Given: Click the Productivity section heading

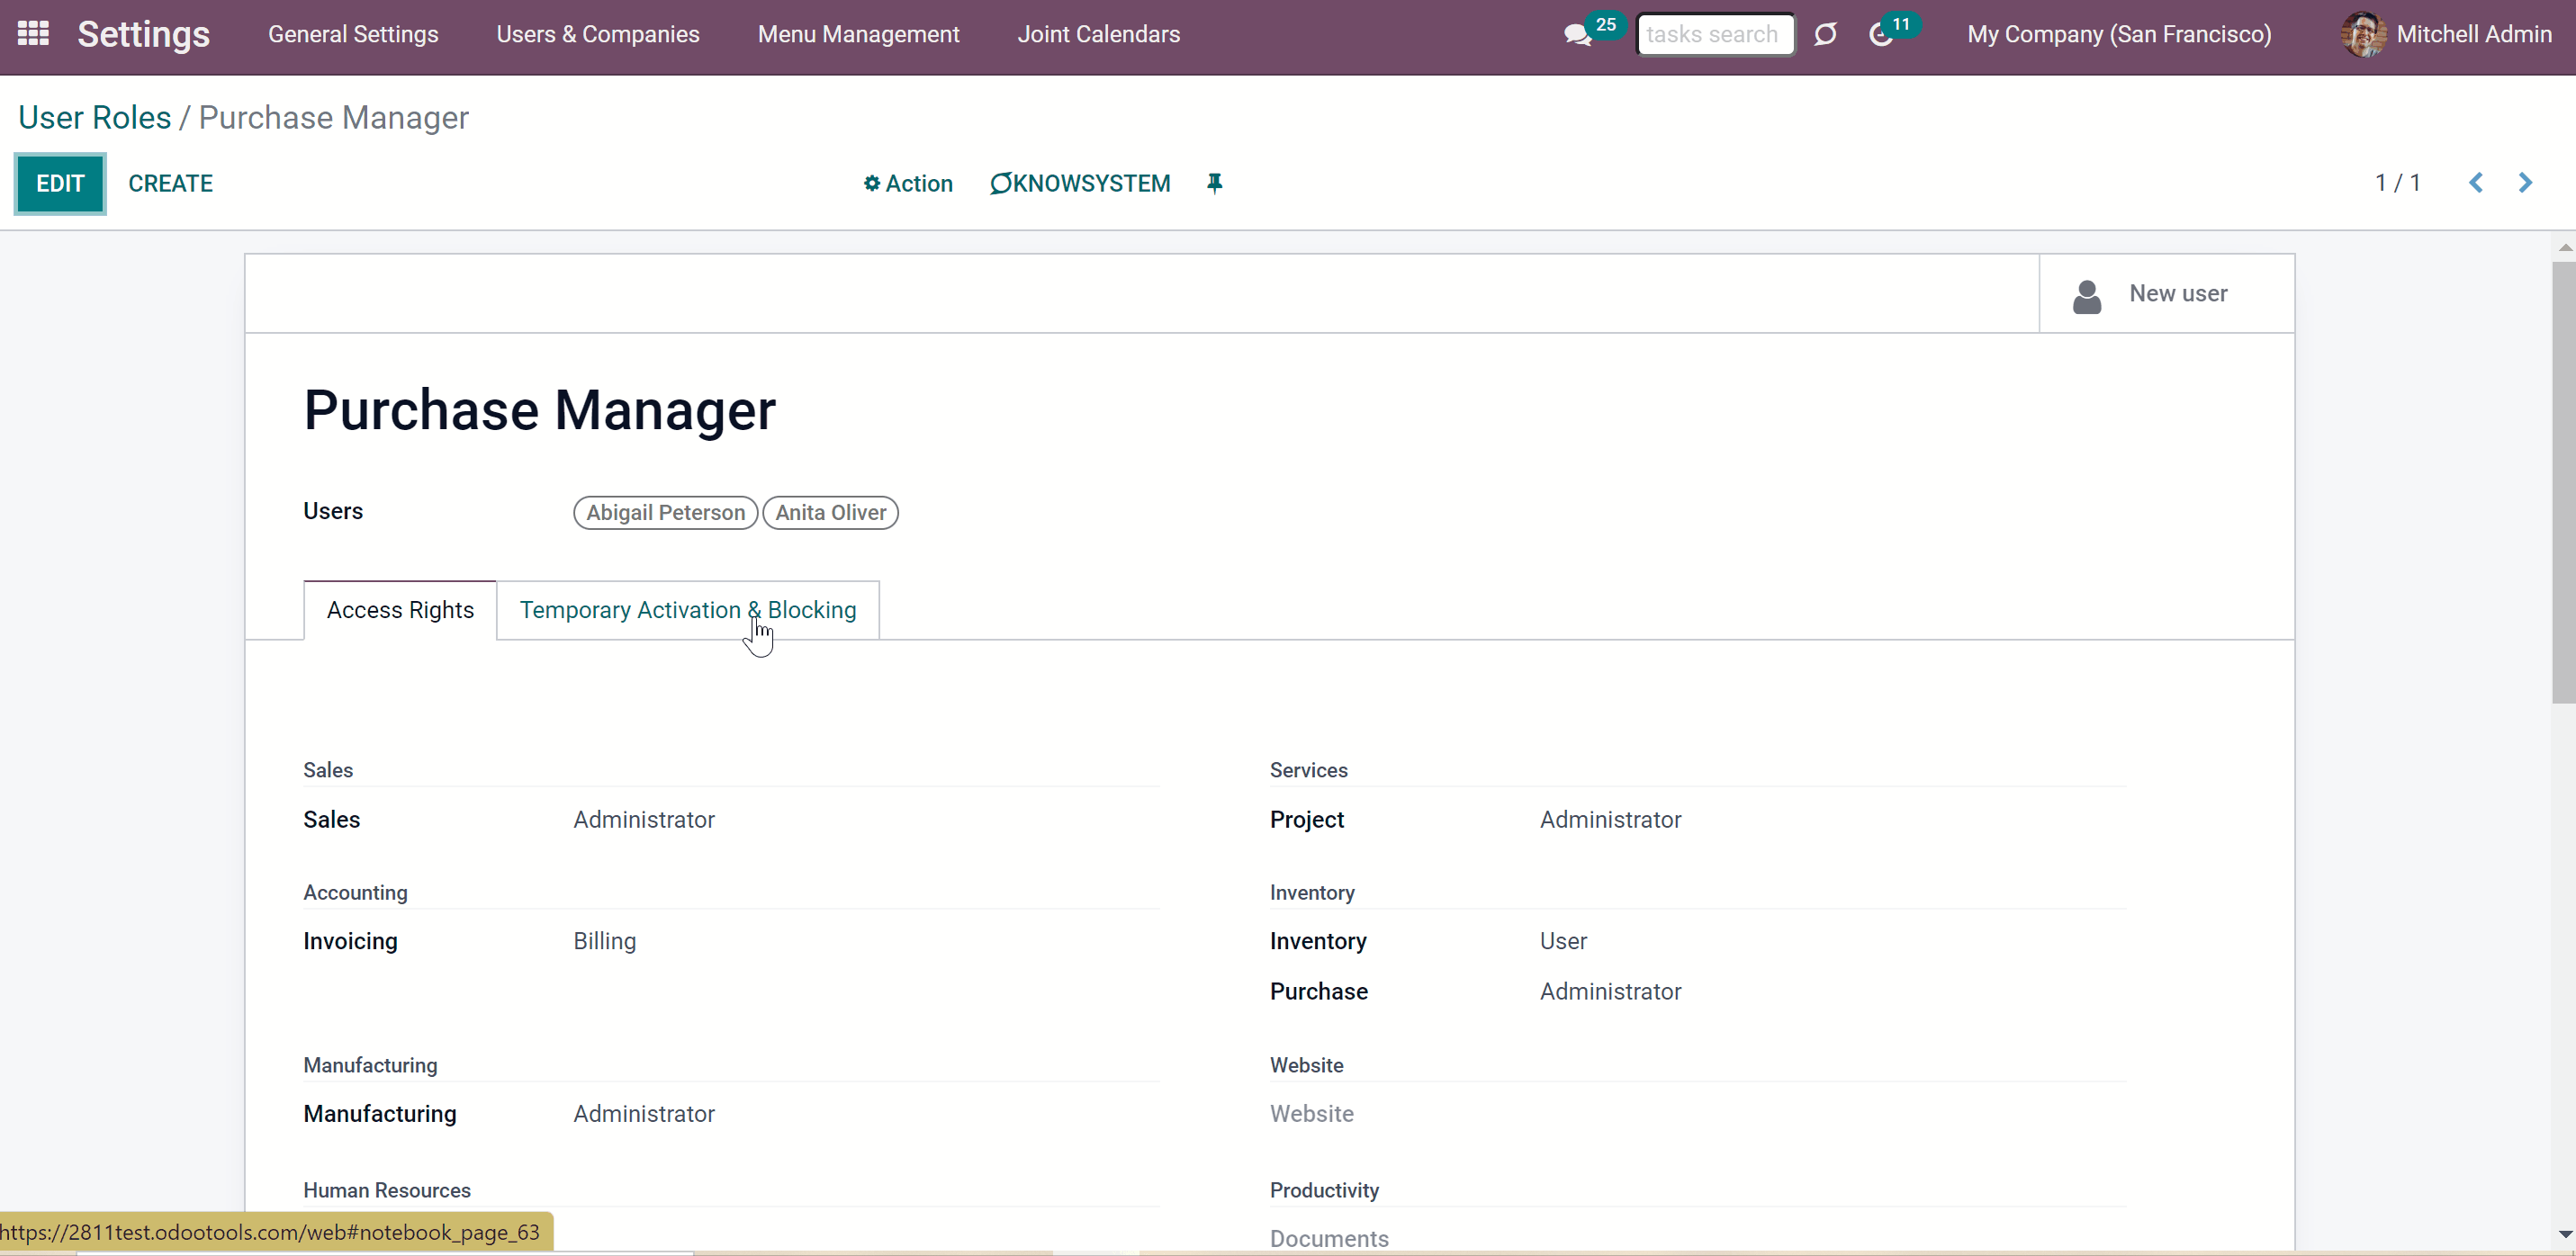Looking at the screenshot, I should tap(1324, 1190).
